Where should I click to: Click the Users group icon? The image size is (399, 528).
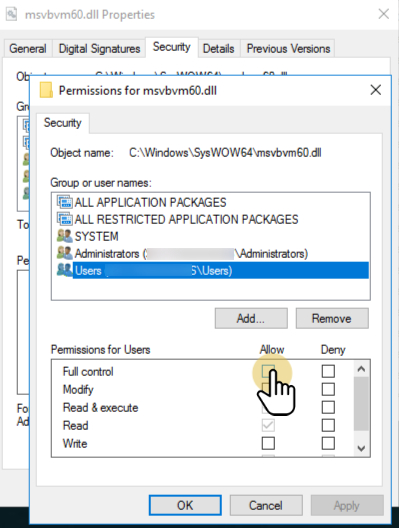coord(64,270)
